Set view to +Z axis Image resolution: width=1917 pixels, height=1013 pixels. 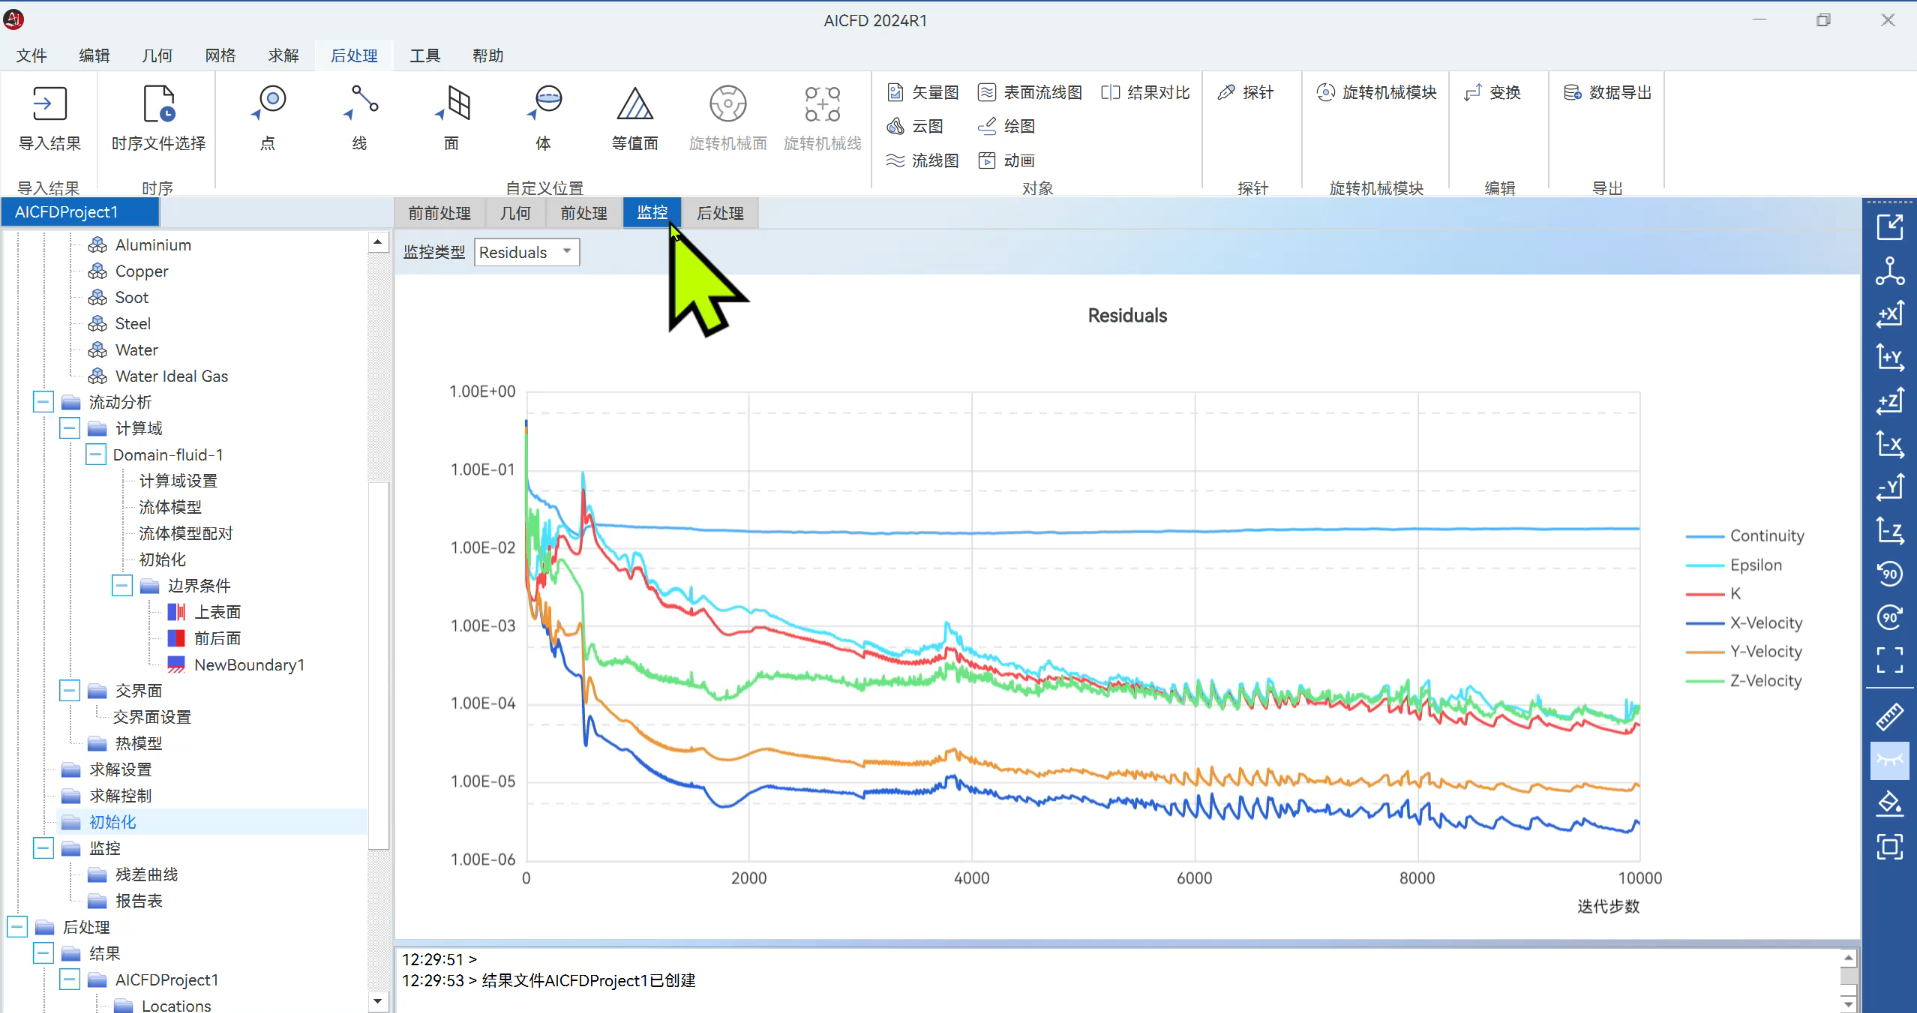[x=1889, y=401]
